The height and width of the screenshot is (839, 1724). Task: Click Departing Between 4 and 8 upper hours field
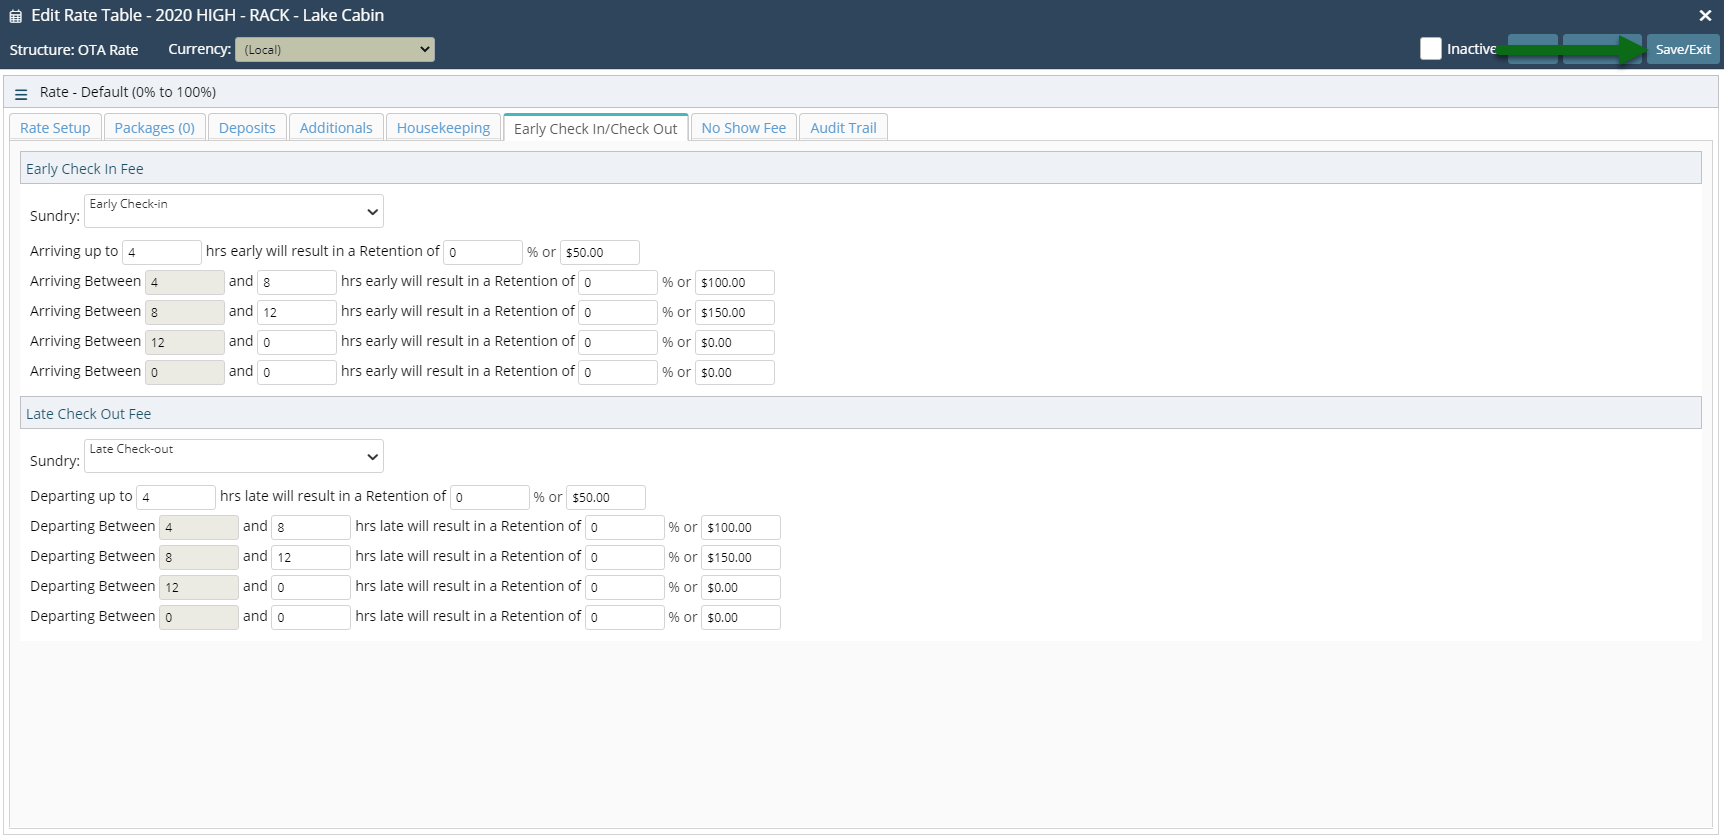pyautogui.click(x=311, y=527)
